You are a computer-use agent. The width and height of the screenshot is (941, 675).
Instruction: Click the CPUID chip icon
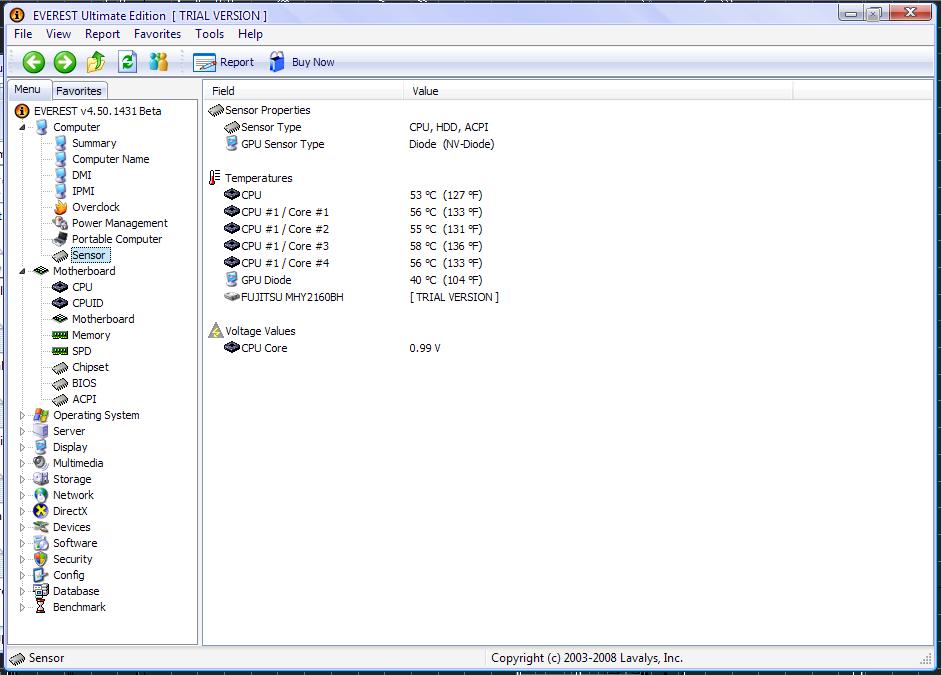60,303
